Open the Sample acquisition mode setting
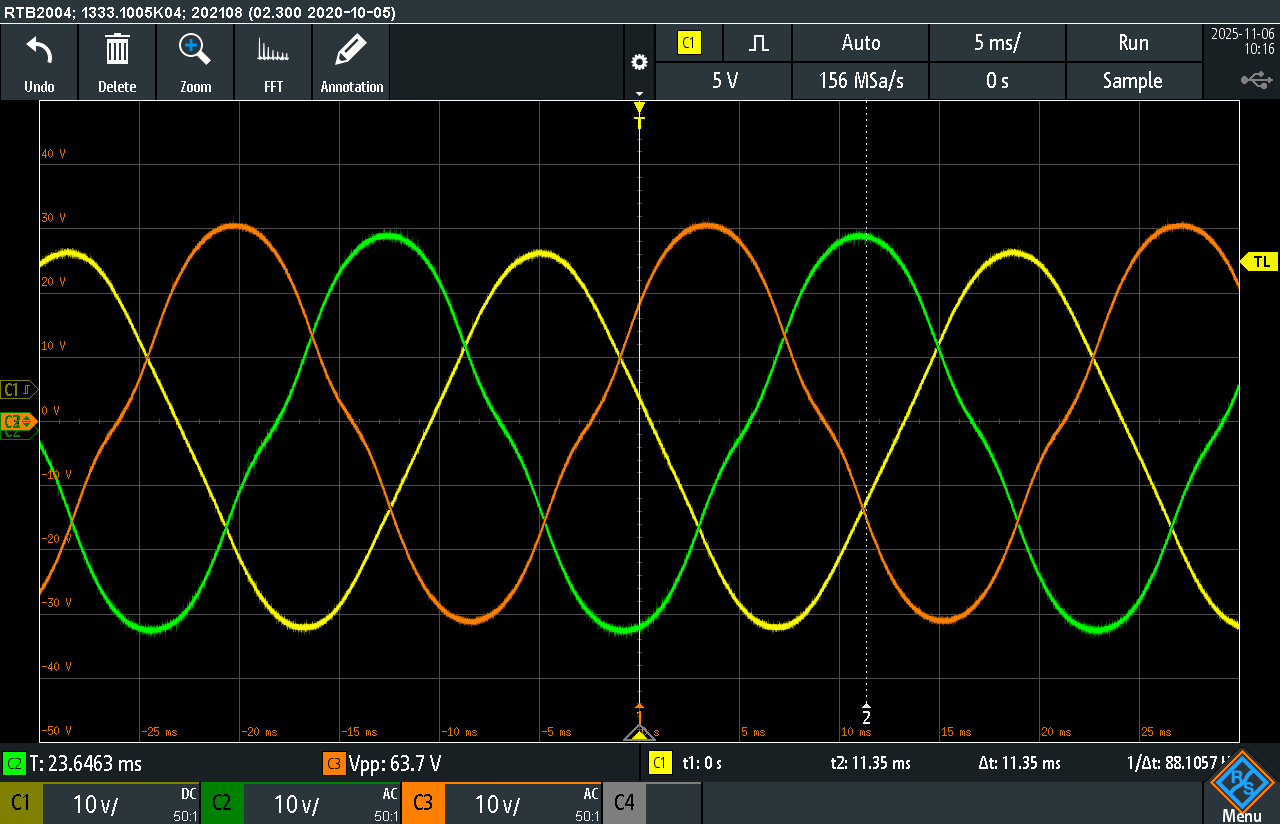Image resolution: width=1280 pixels, height=824 pixels. pos(1133,81)
